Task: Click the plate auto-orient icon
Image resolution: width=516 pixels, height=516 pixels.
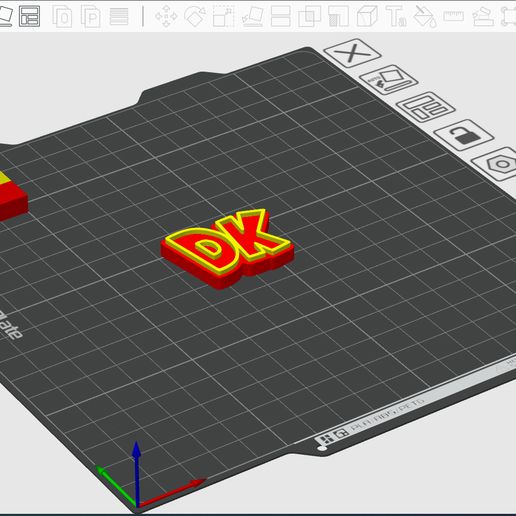Action: point(389,80)
